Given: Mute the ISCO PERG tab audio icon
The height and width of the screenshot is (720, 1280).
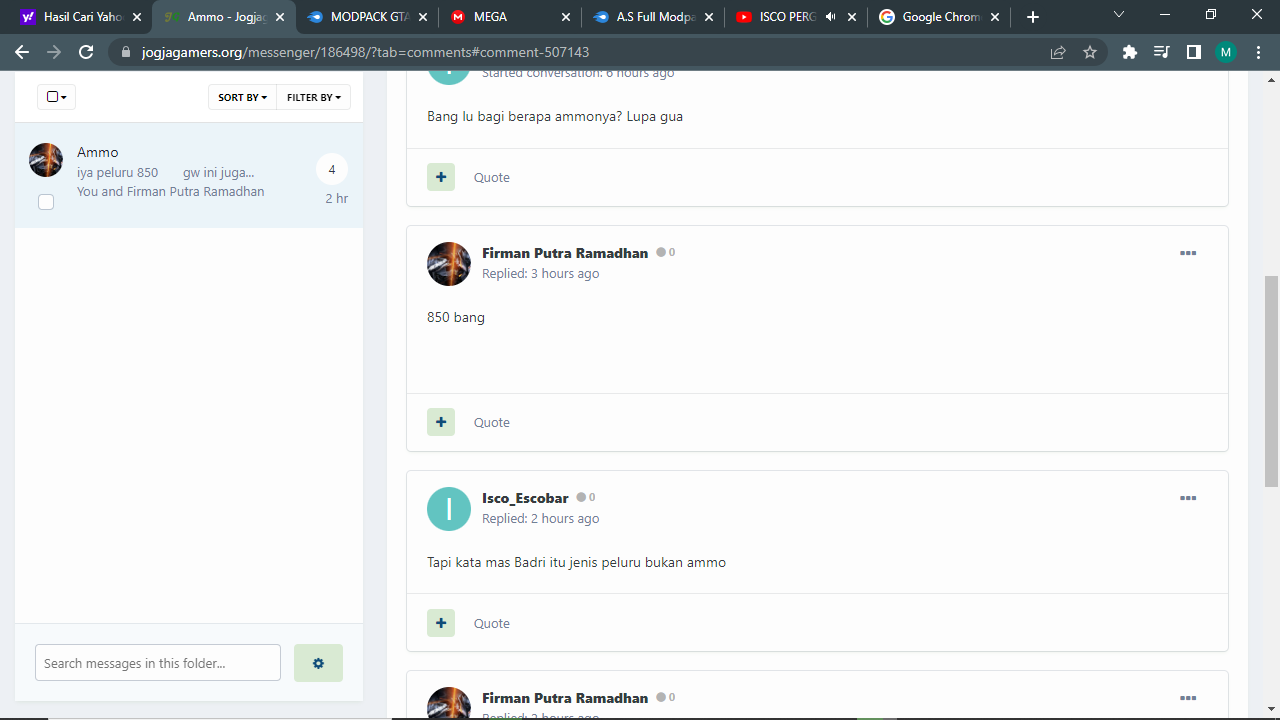Looking at the screenshot, I should coord(830,17).
